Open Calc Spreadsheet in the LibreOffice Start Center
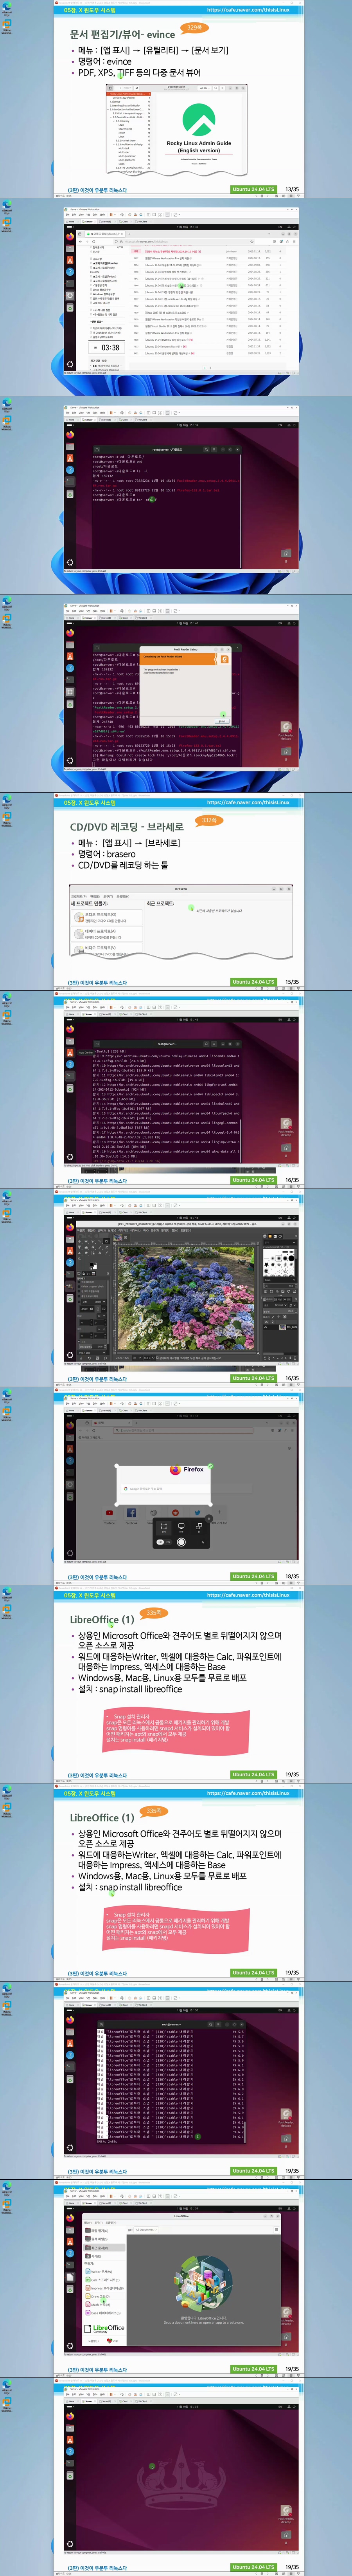This screenshot has height=2576, width=352. [103, 2279]
